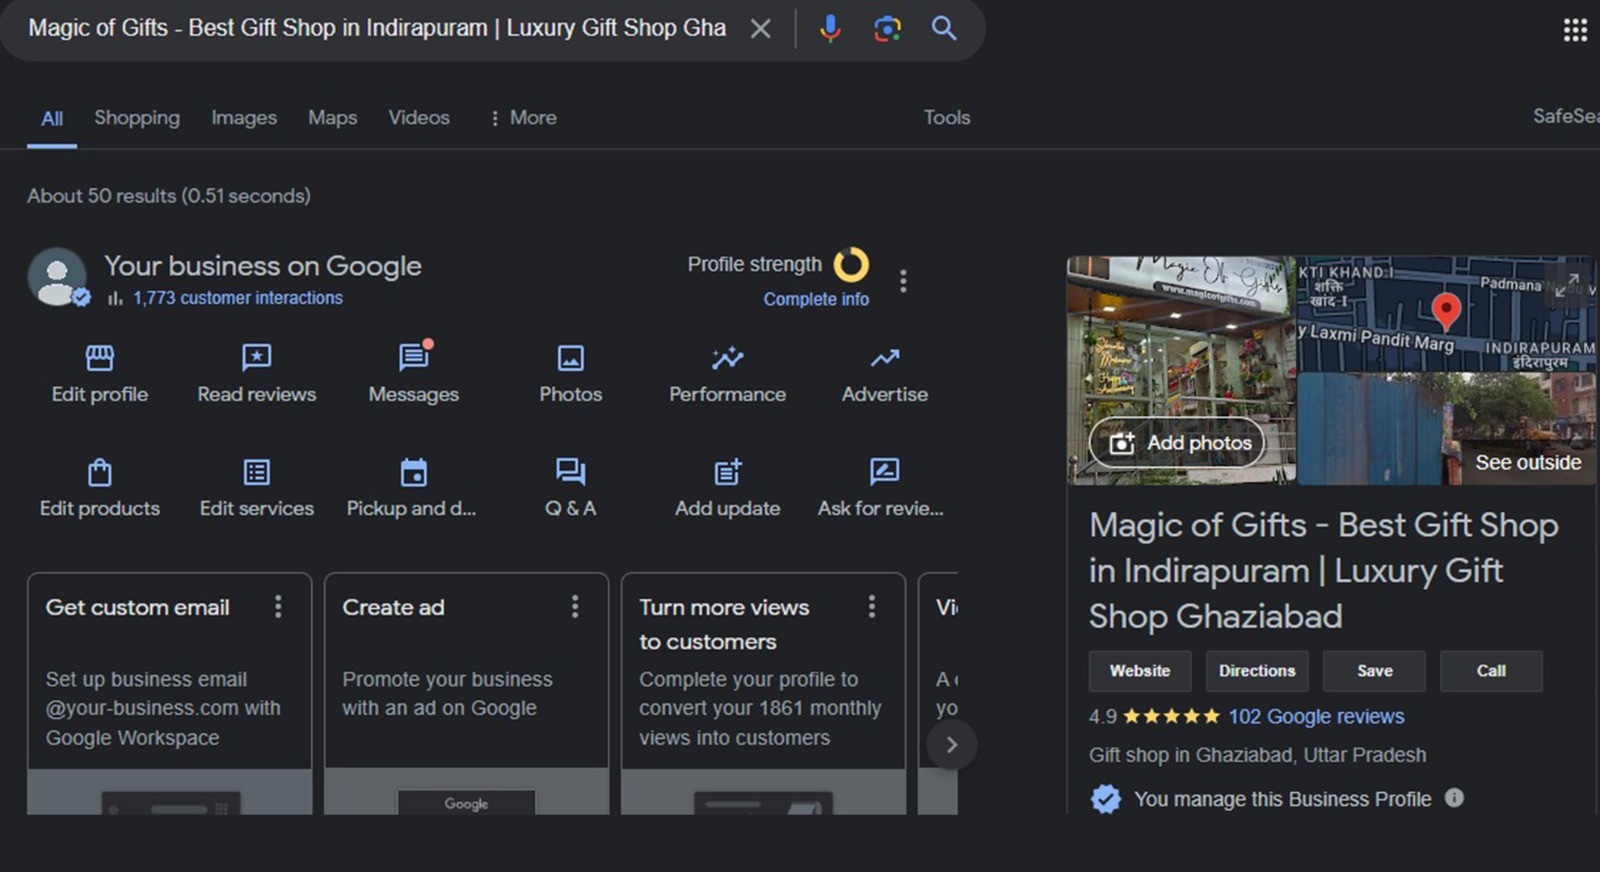Open the Photos icon
The image size is (1600, 872).
point(570,358)
